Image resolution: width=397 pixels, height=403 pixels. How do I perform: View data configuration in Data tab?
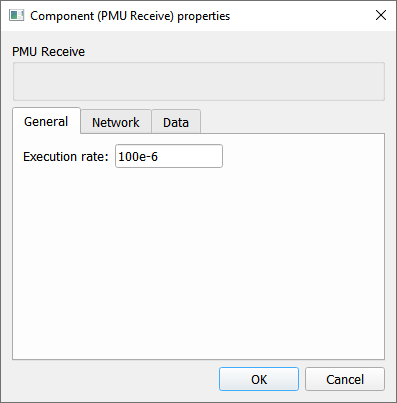coord(176,122)
